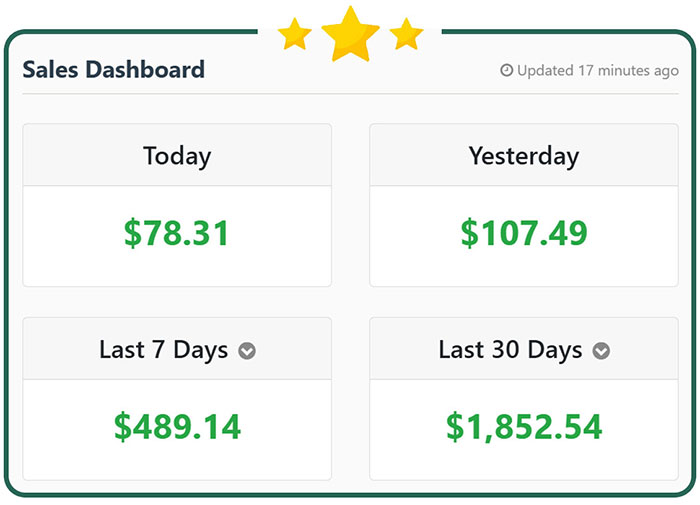
Task: Click the divider line below Sales Dashboard
Action: 350,94
